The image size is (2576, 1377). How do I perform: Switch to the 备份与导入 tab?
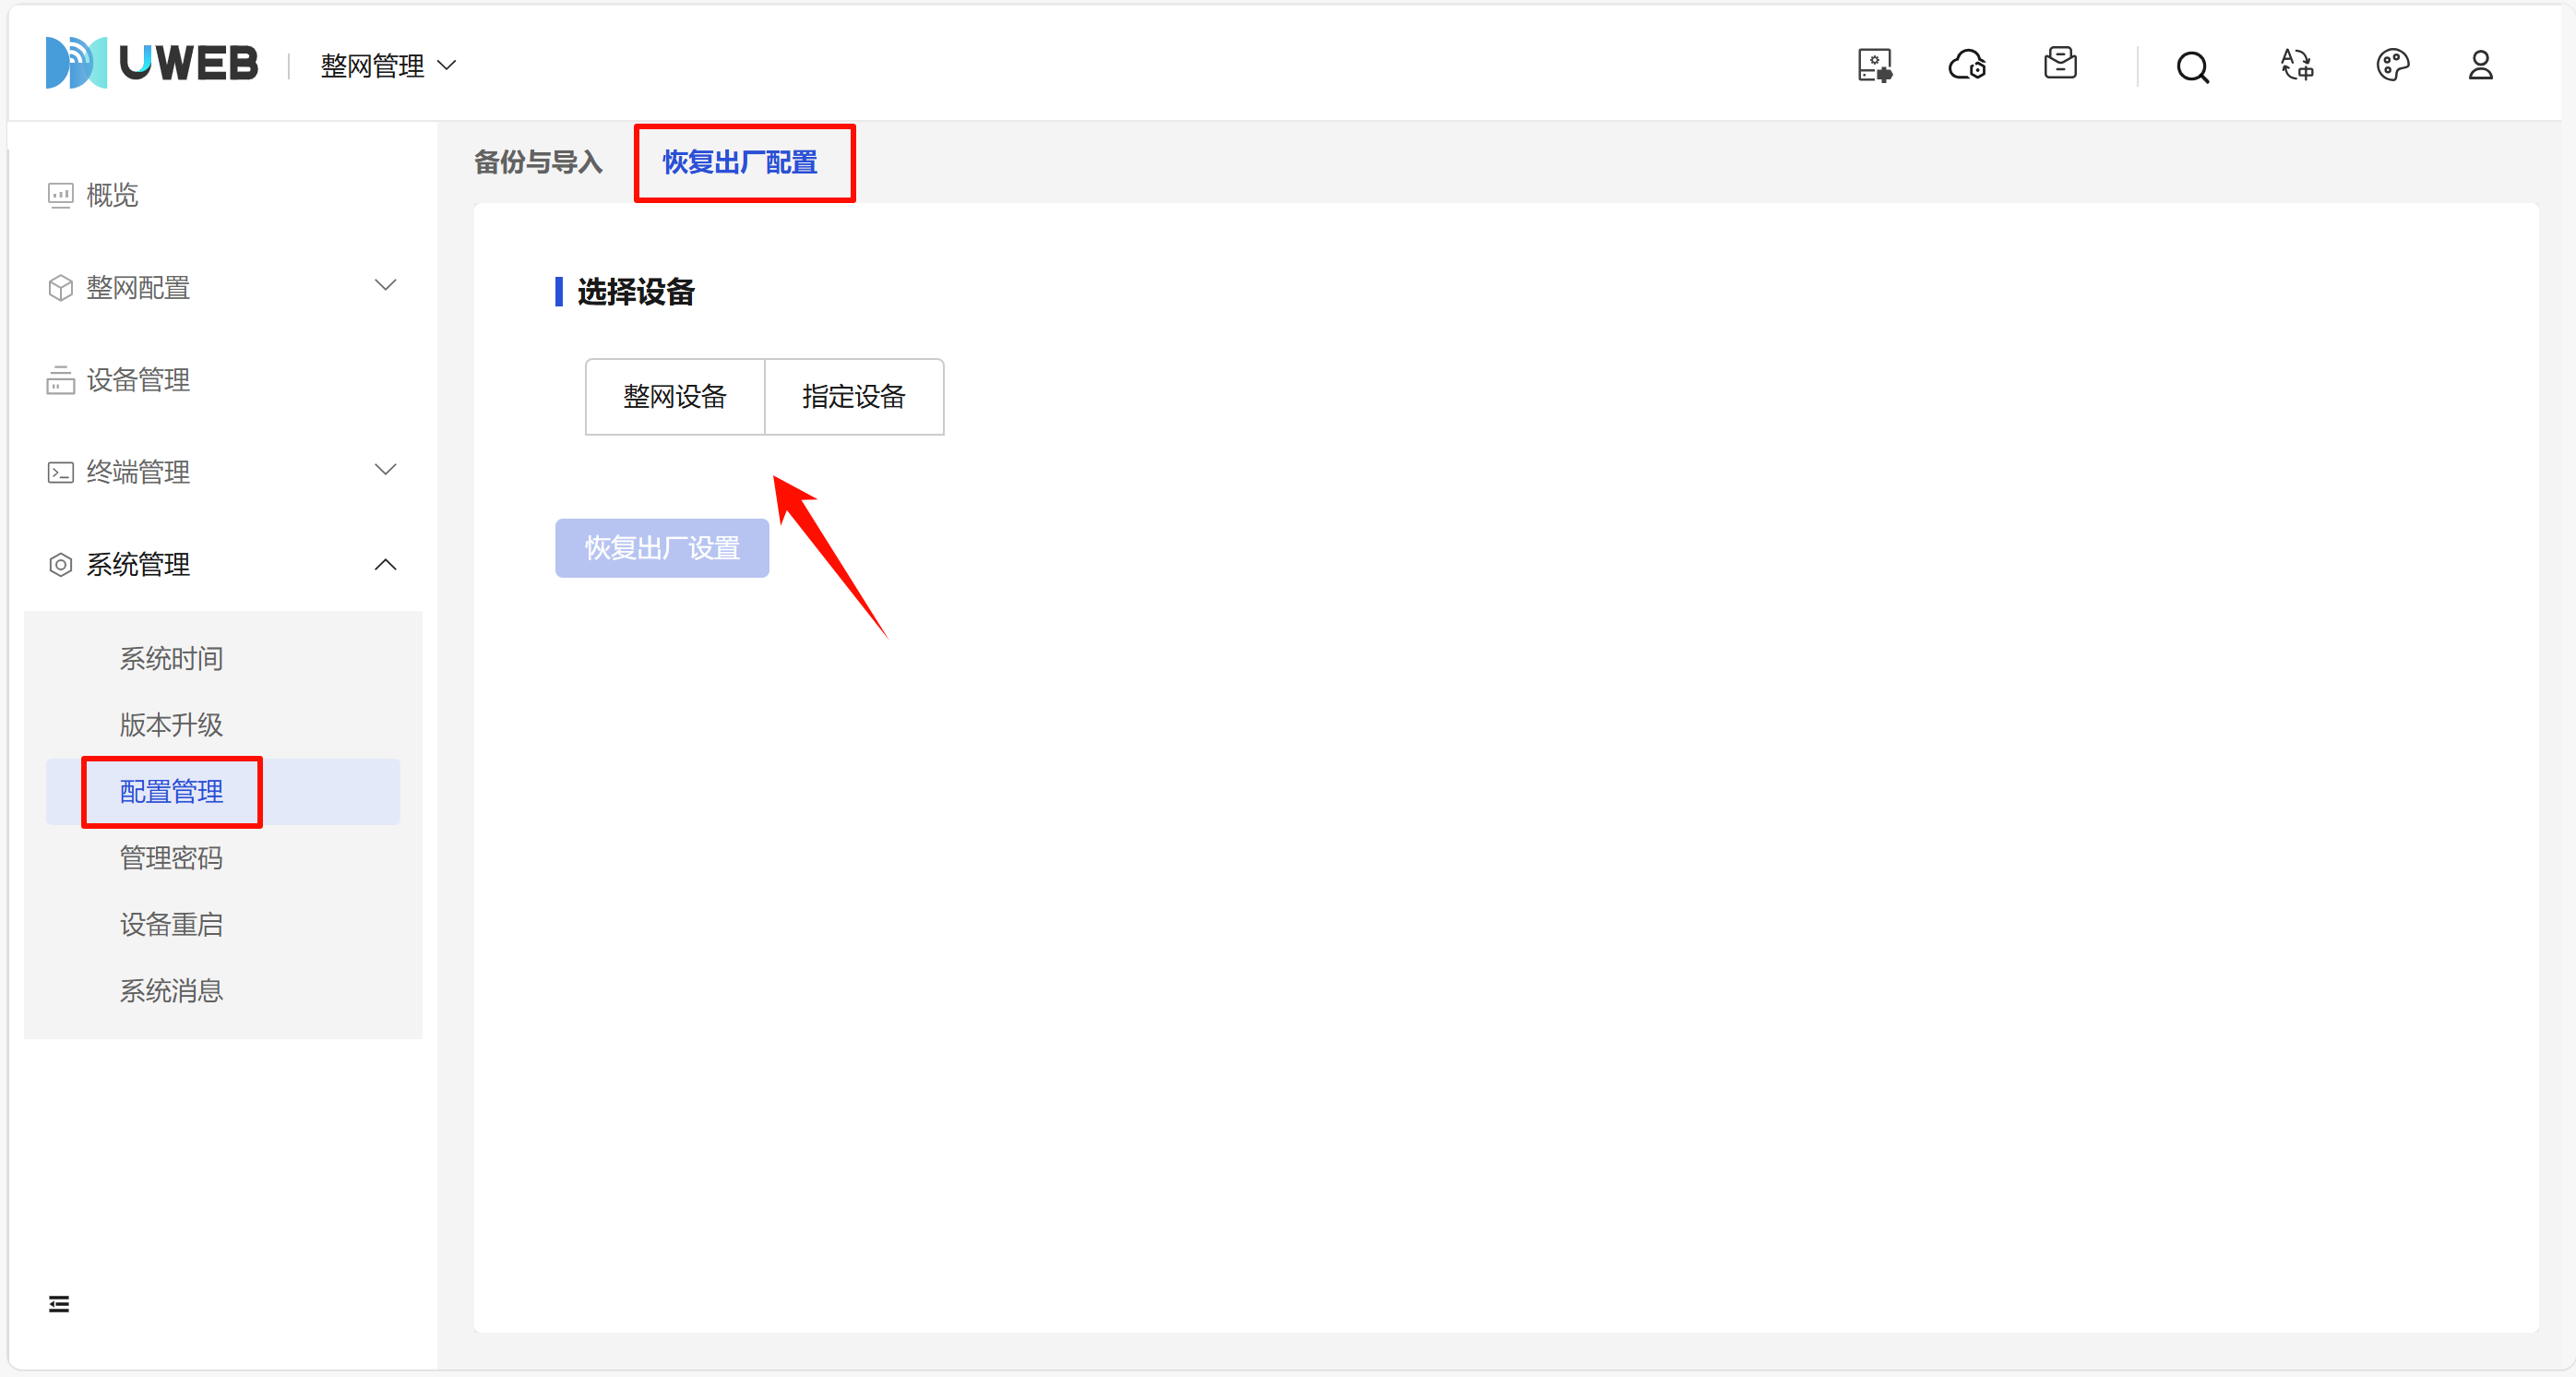click(x=538, y=162)
